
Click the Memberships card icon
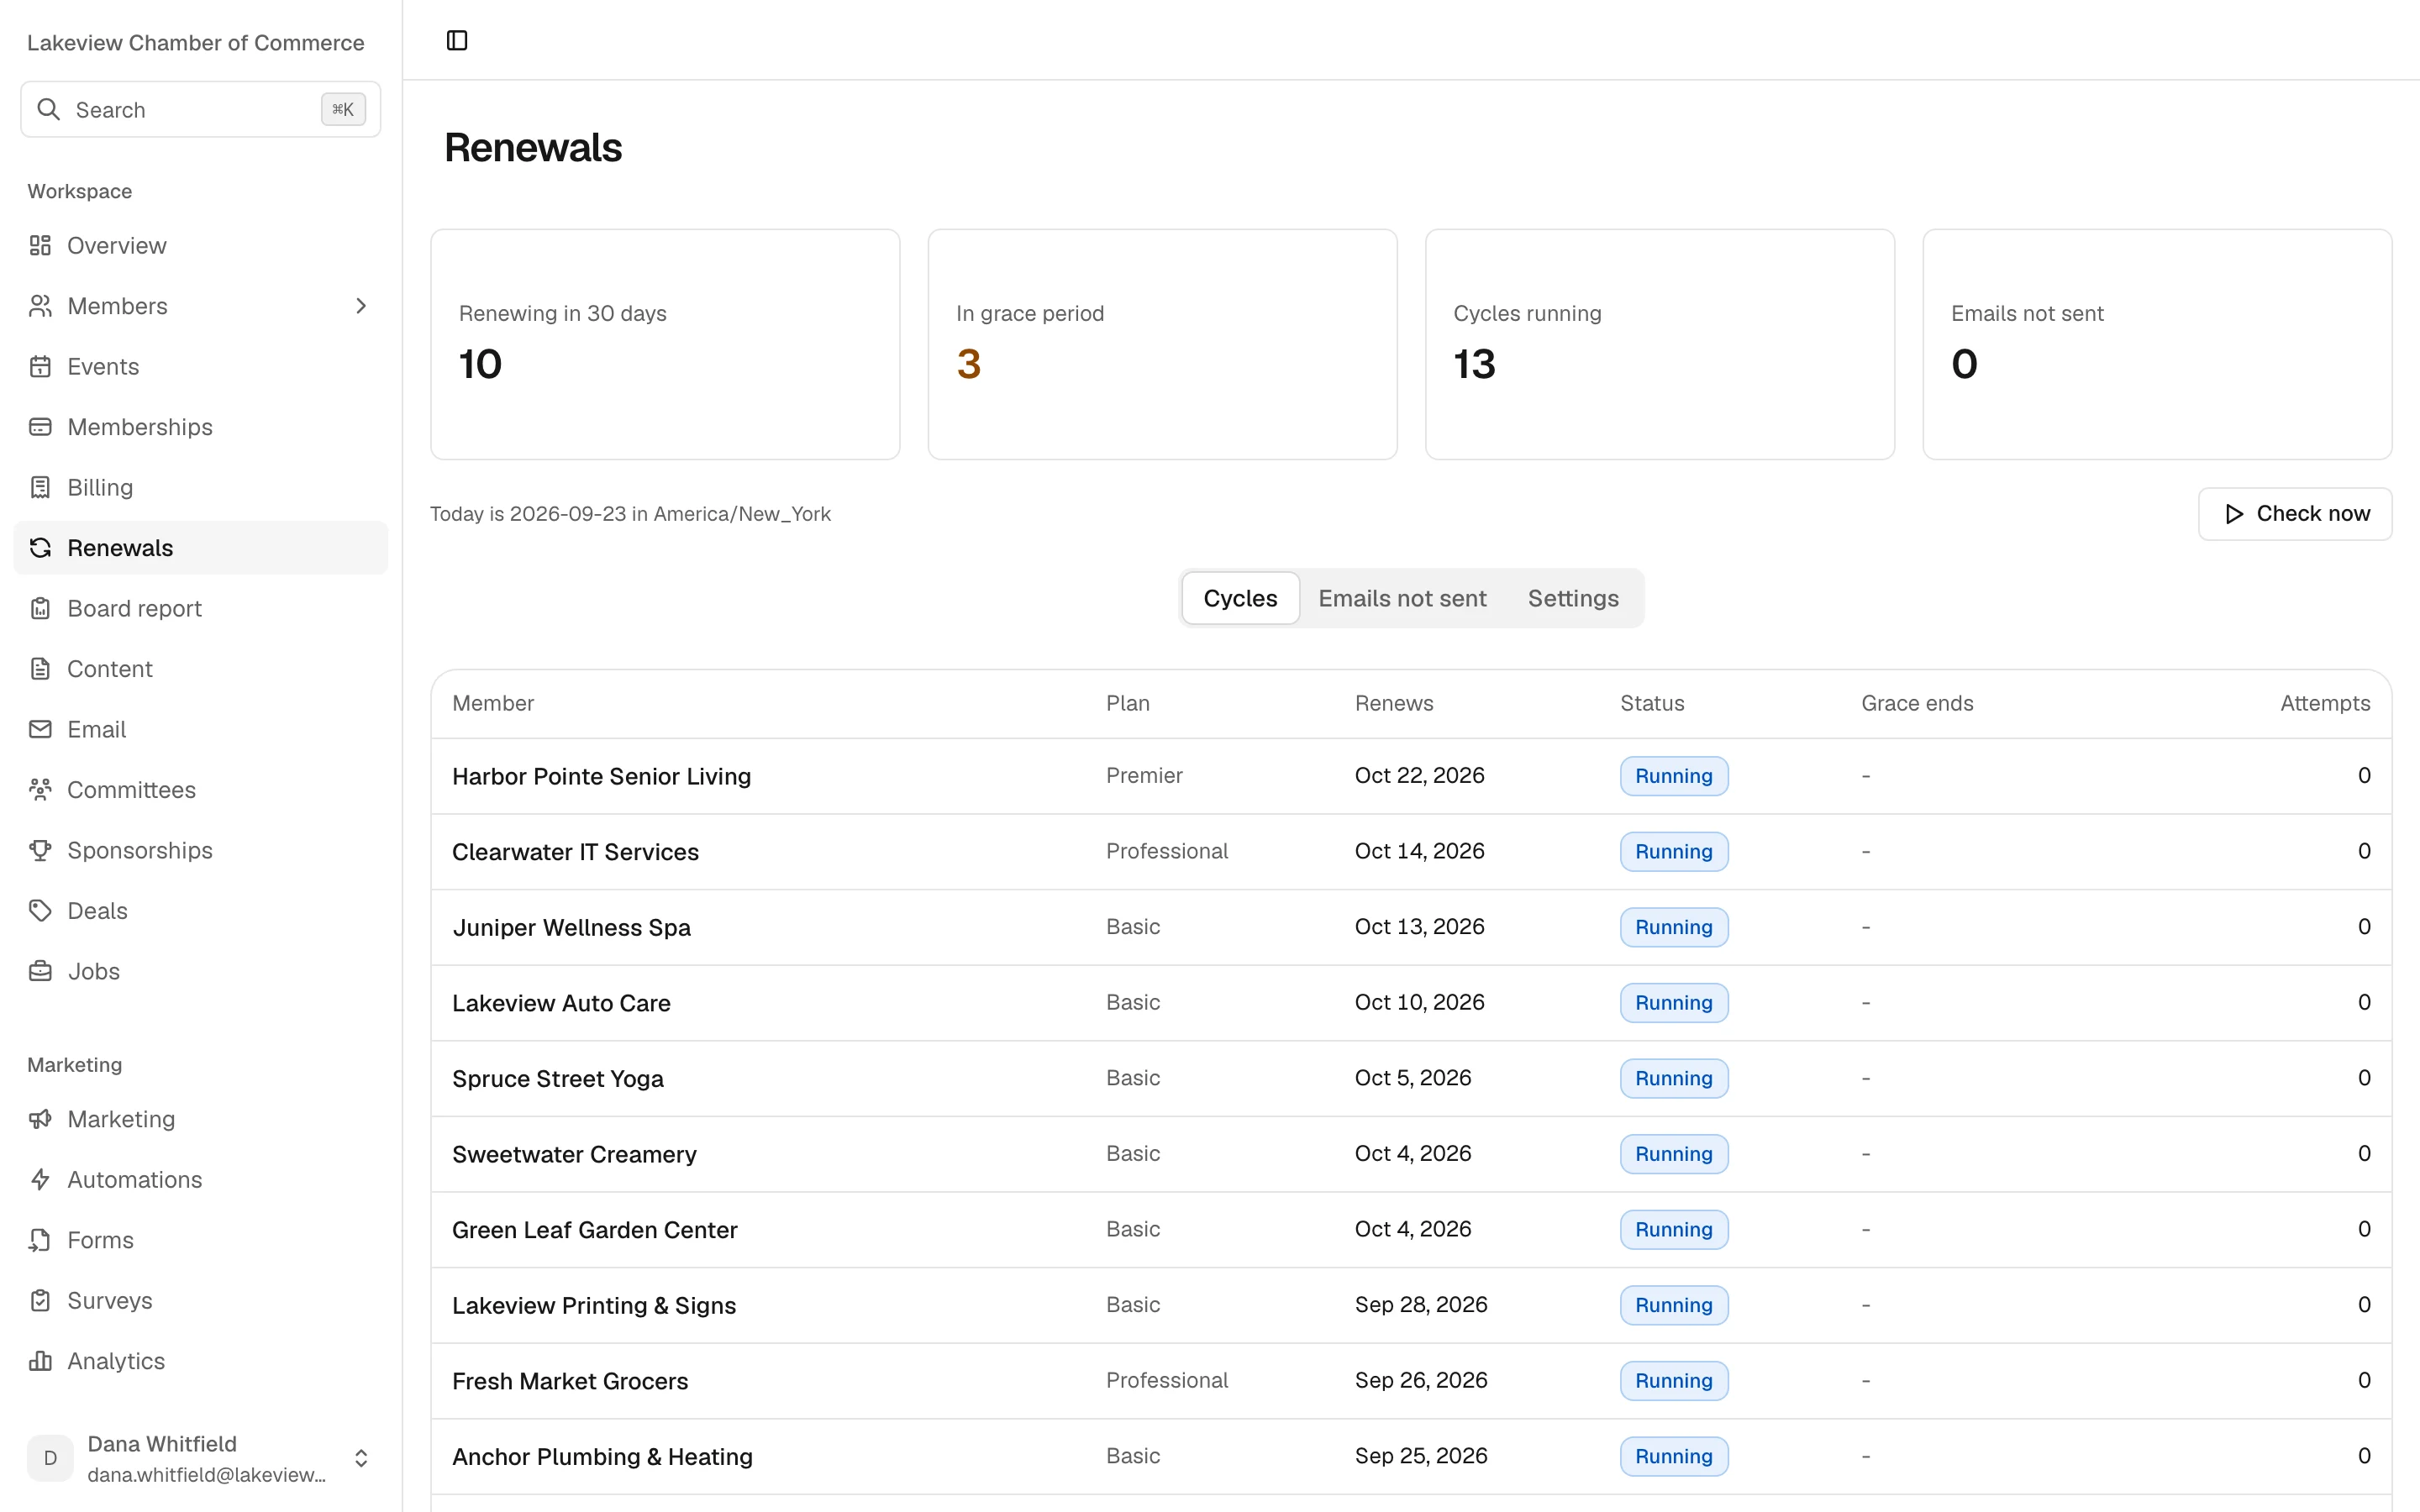coord(40,427)
